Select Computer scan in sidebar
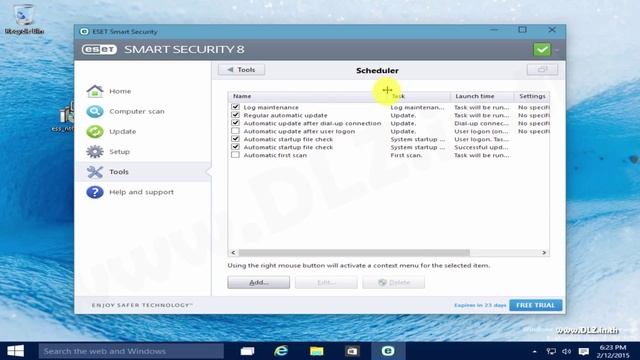 [x=137, y=111]
